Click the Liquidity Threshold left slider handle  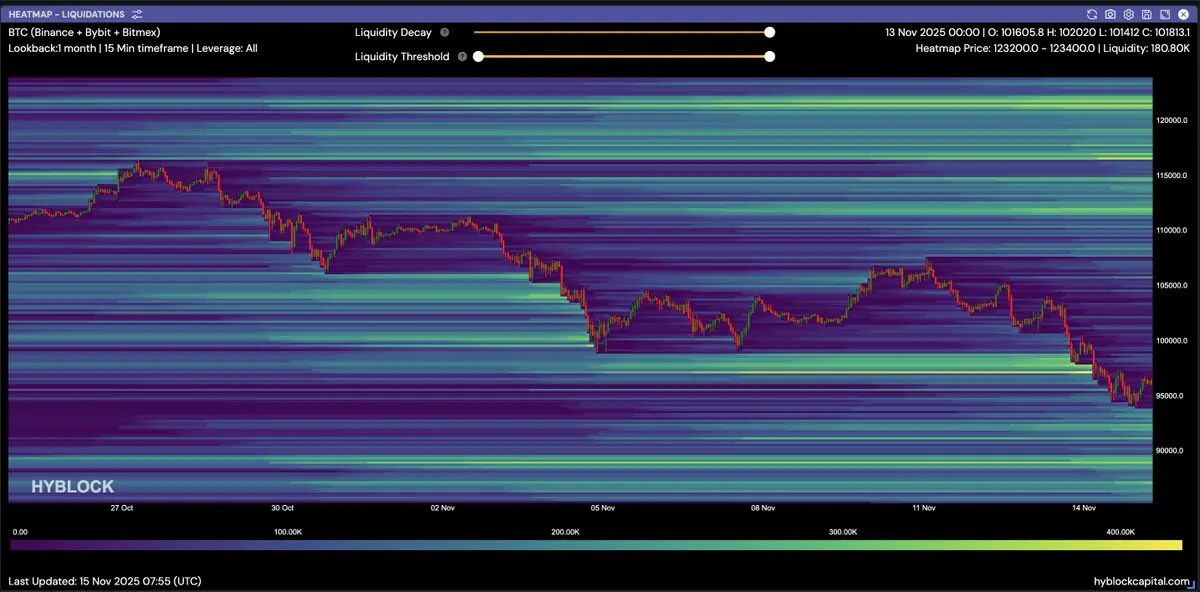[478, 57]
